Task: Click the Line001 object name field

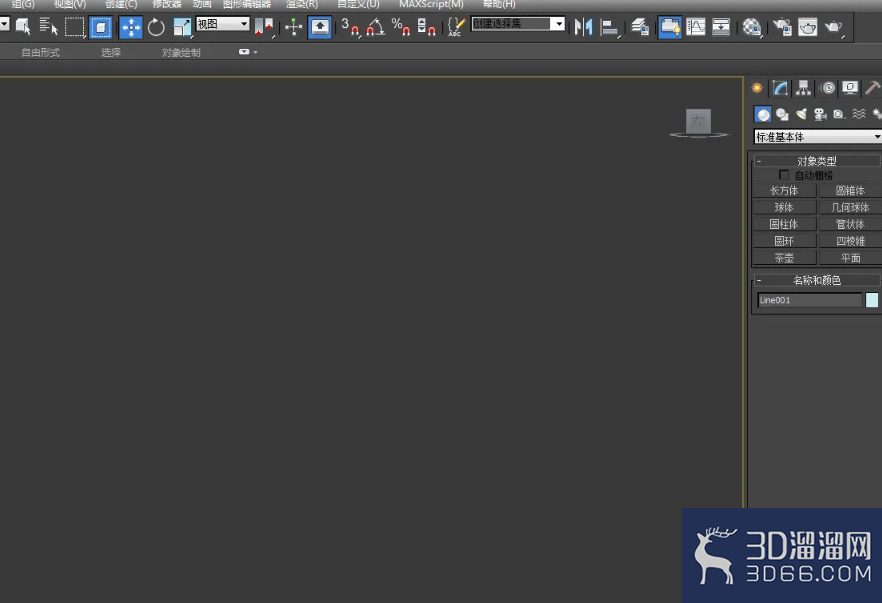Action: point(810,300)
